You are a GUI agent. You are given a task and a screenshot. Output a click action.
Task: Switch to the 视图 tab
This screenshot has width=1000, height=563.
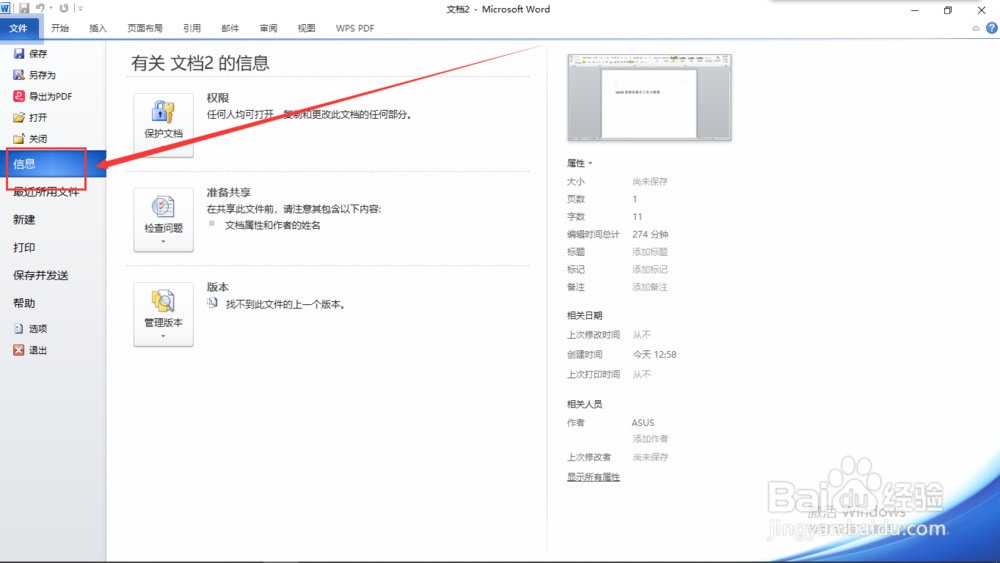(x=307, y=28)
